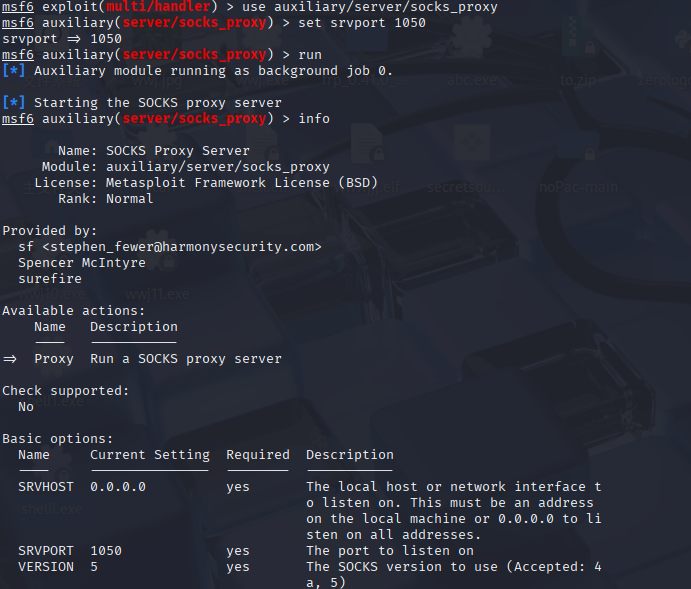691x589 pixels.
Task: Click the 'Current Setting' column header
Action: 150,455
